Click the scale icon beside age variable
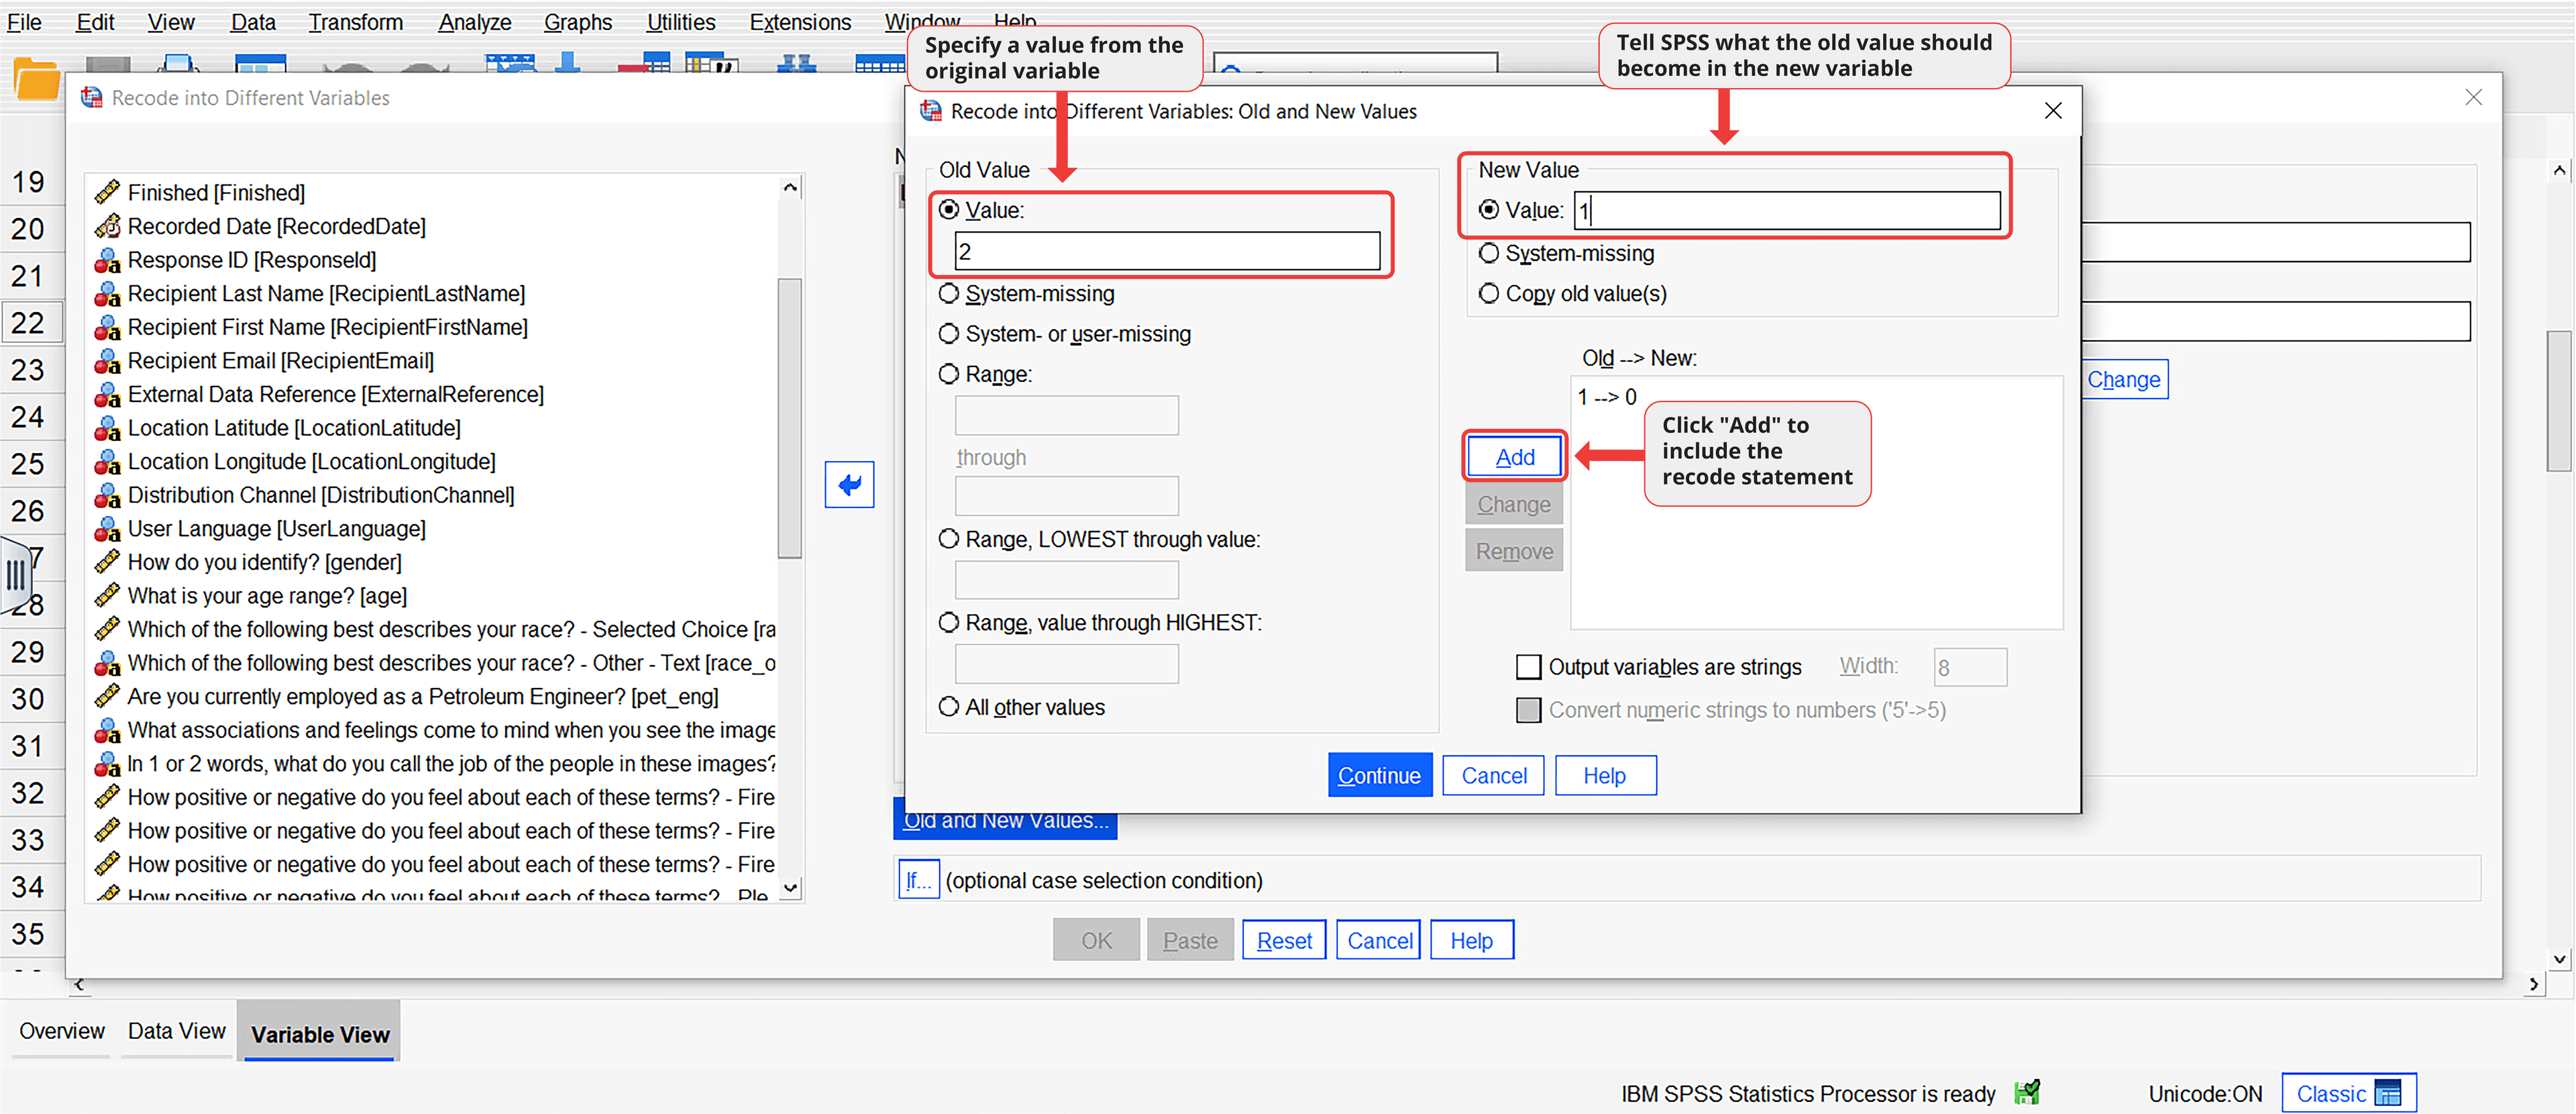Screen dimensions: 2576x1114 coord(107,595)
